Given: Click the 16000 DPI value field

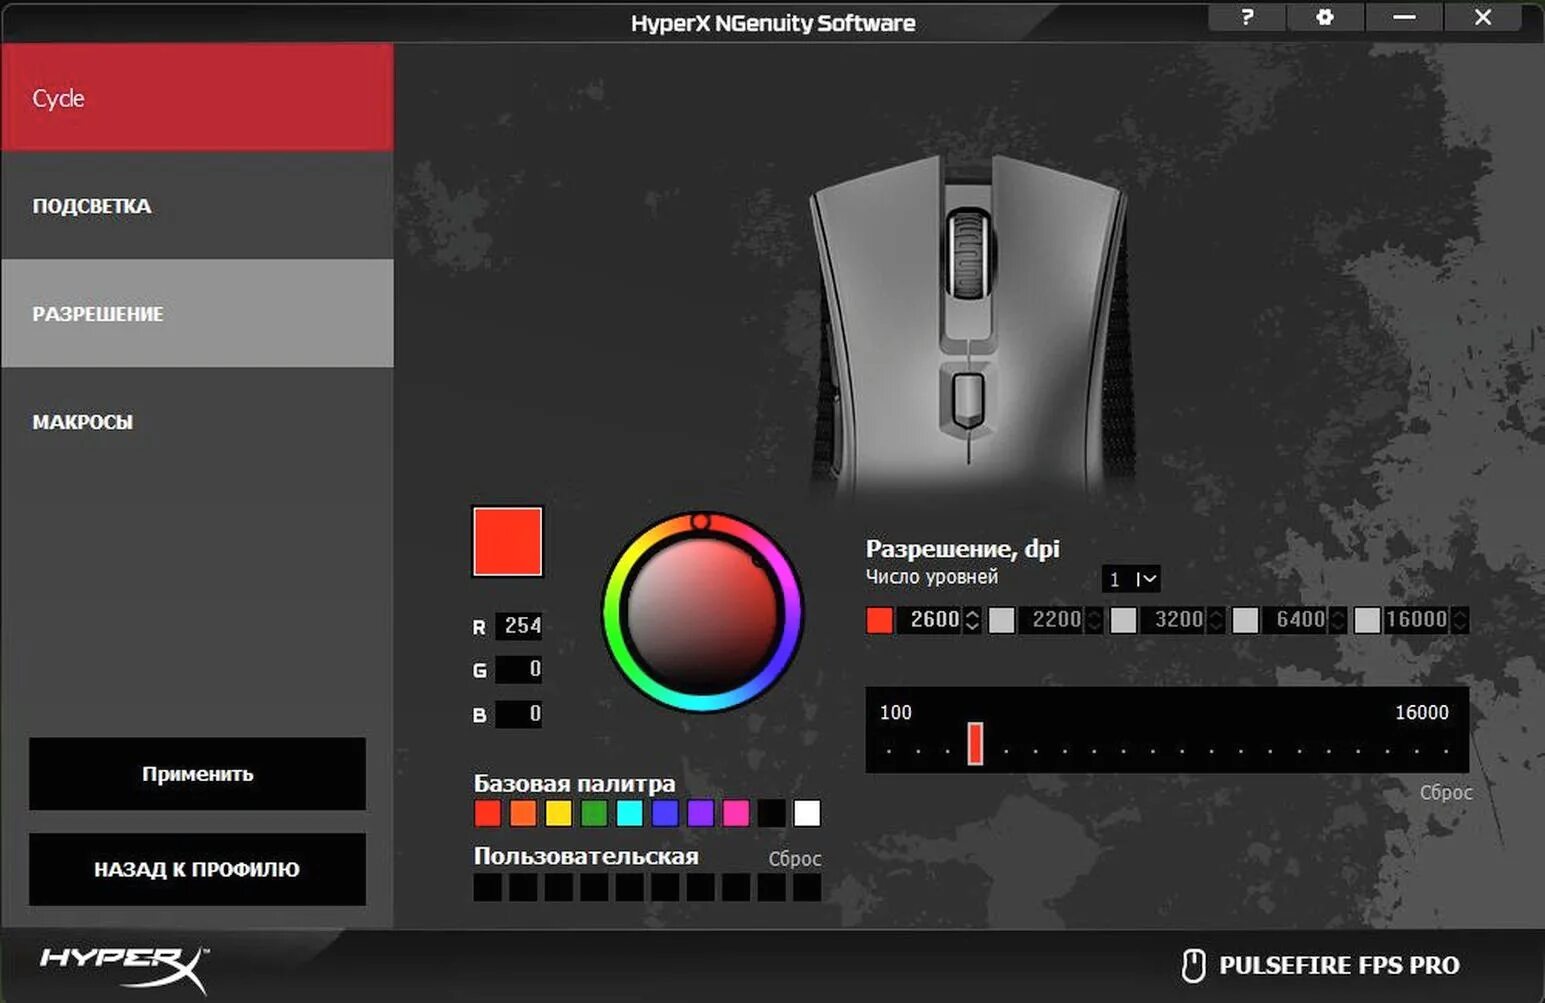Looking at the screenshot, I should (x=1418, y=620).
